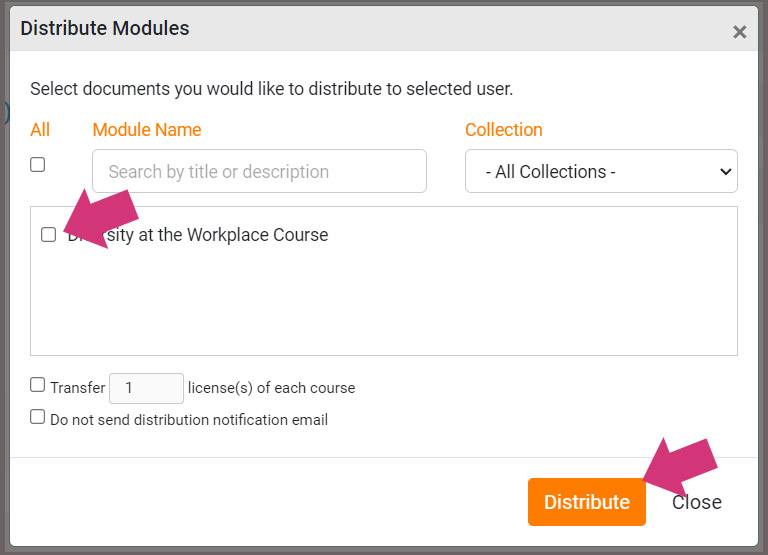Click the orange All column header
The image size is (768, 555).
pyautogui.click(x=40, y=130)
